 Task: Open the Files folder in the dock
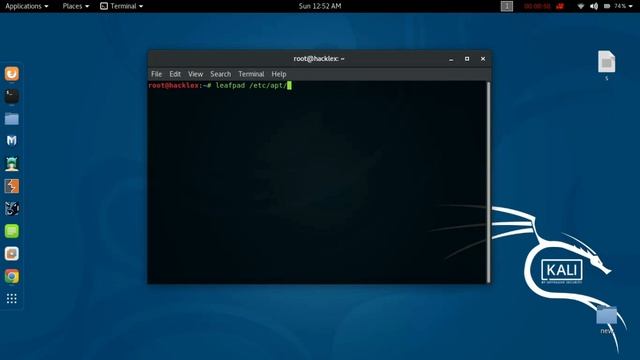pyautogui.click(x=11, y=119)
